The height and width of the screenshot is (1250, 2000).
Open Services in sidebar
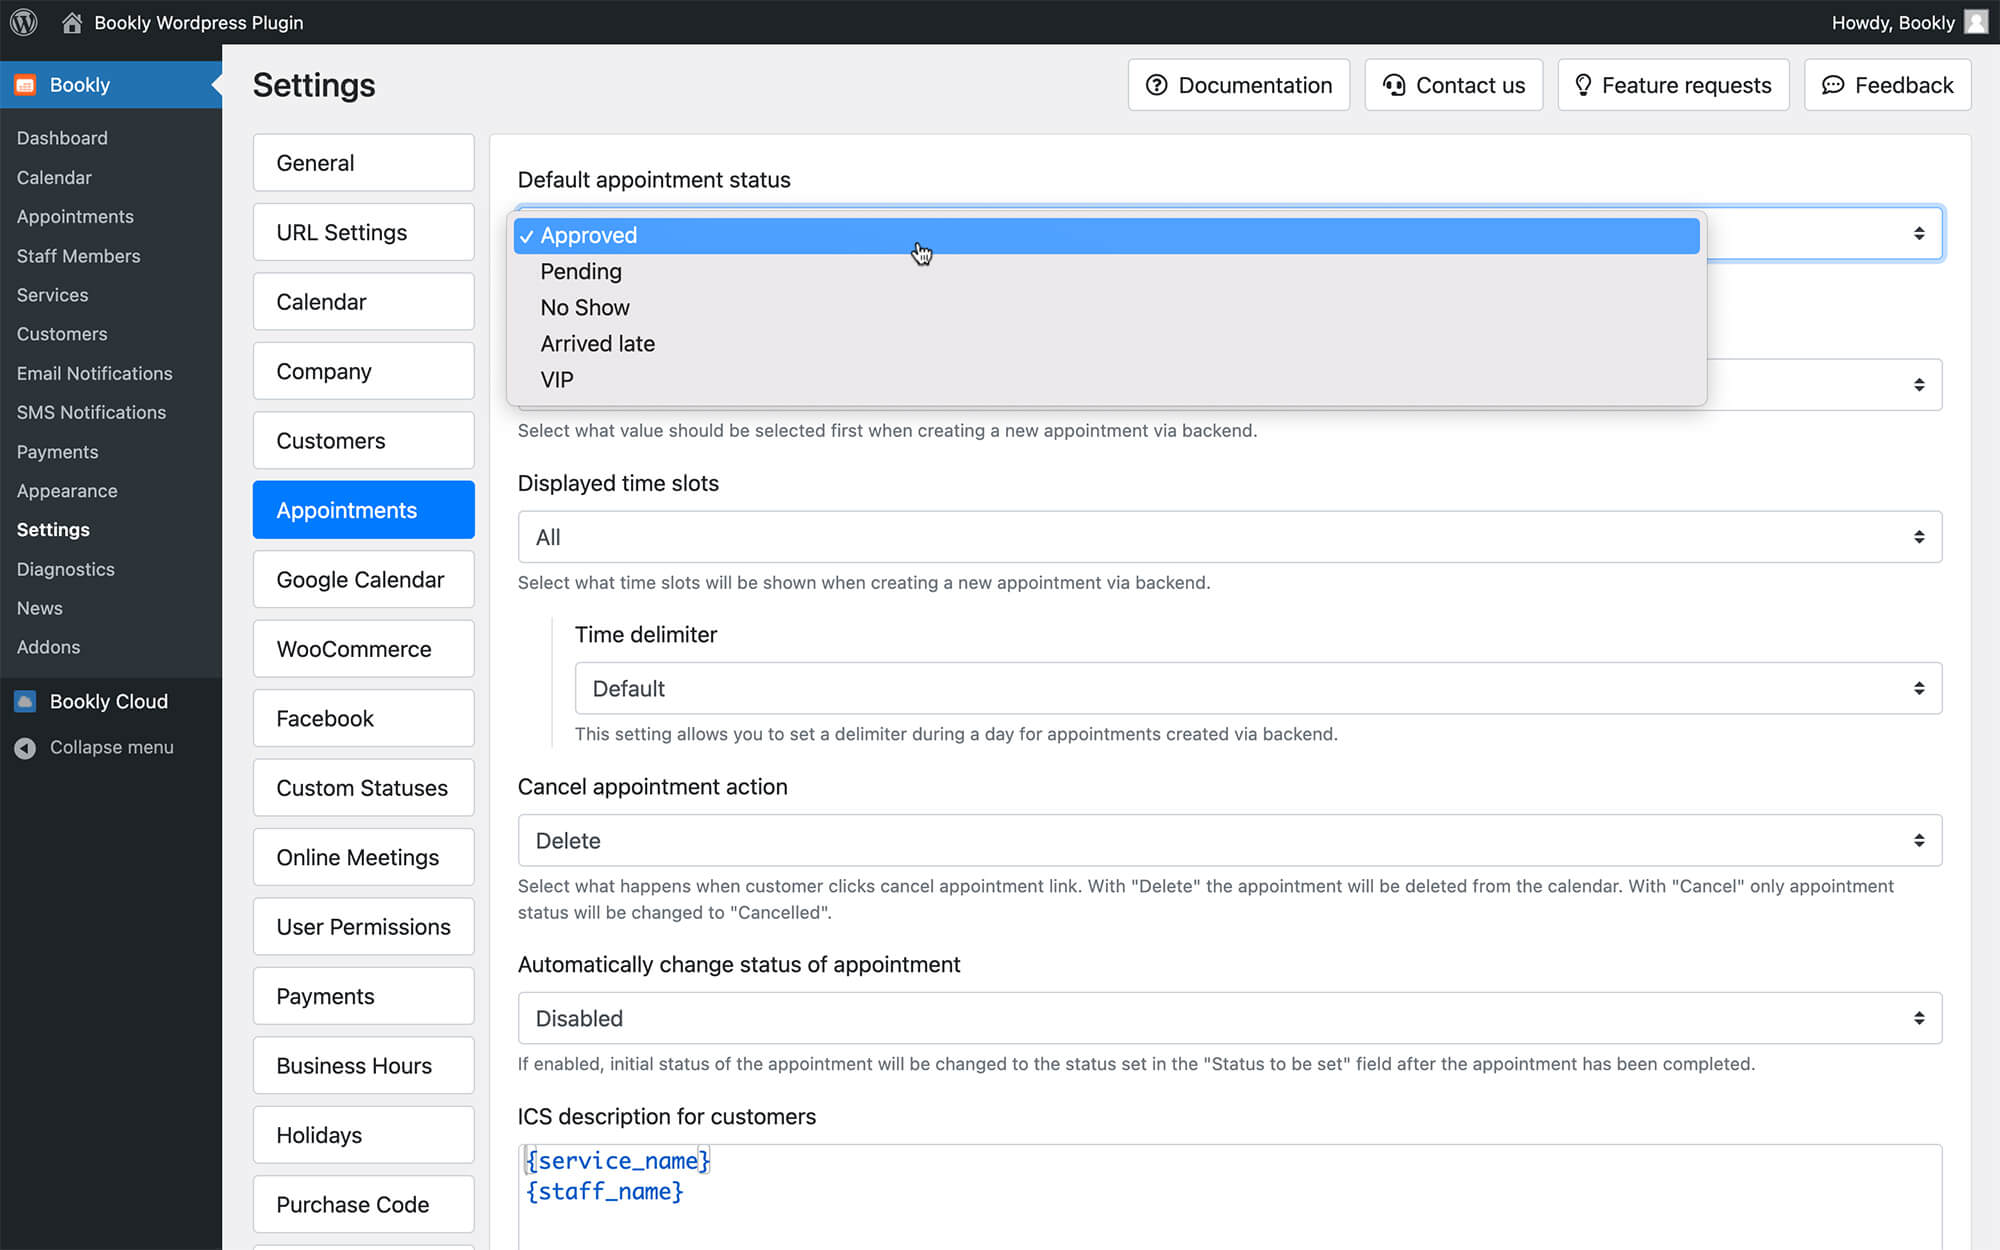click(52, 295)
